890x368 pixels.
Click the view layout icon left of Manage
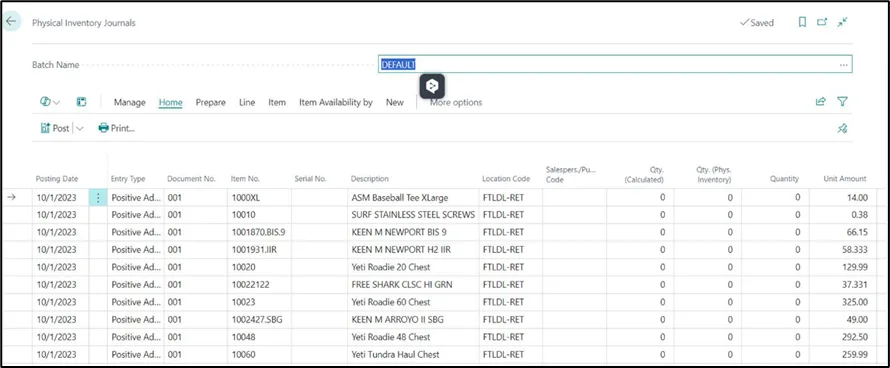tap(82, 102)
